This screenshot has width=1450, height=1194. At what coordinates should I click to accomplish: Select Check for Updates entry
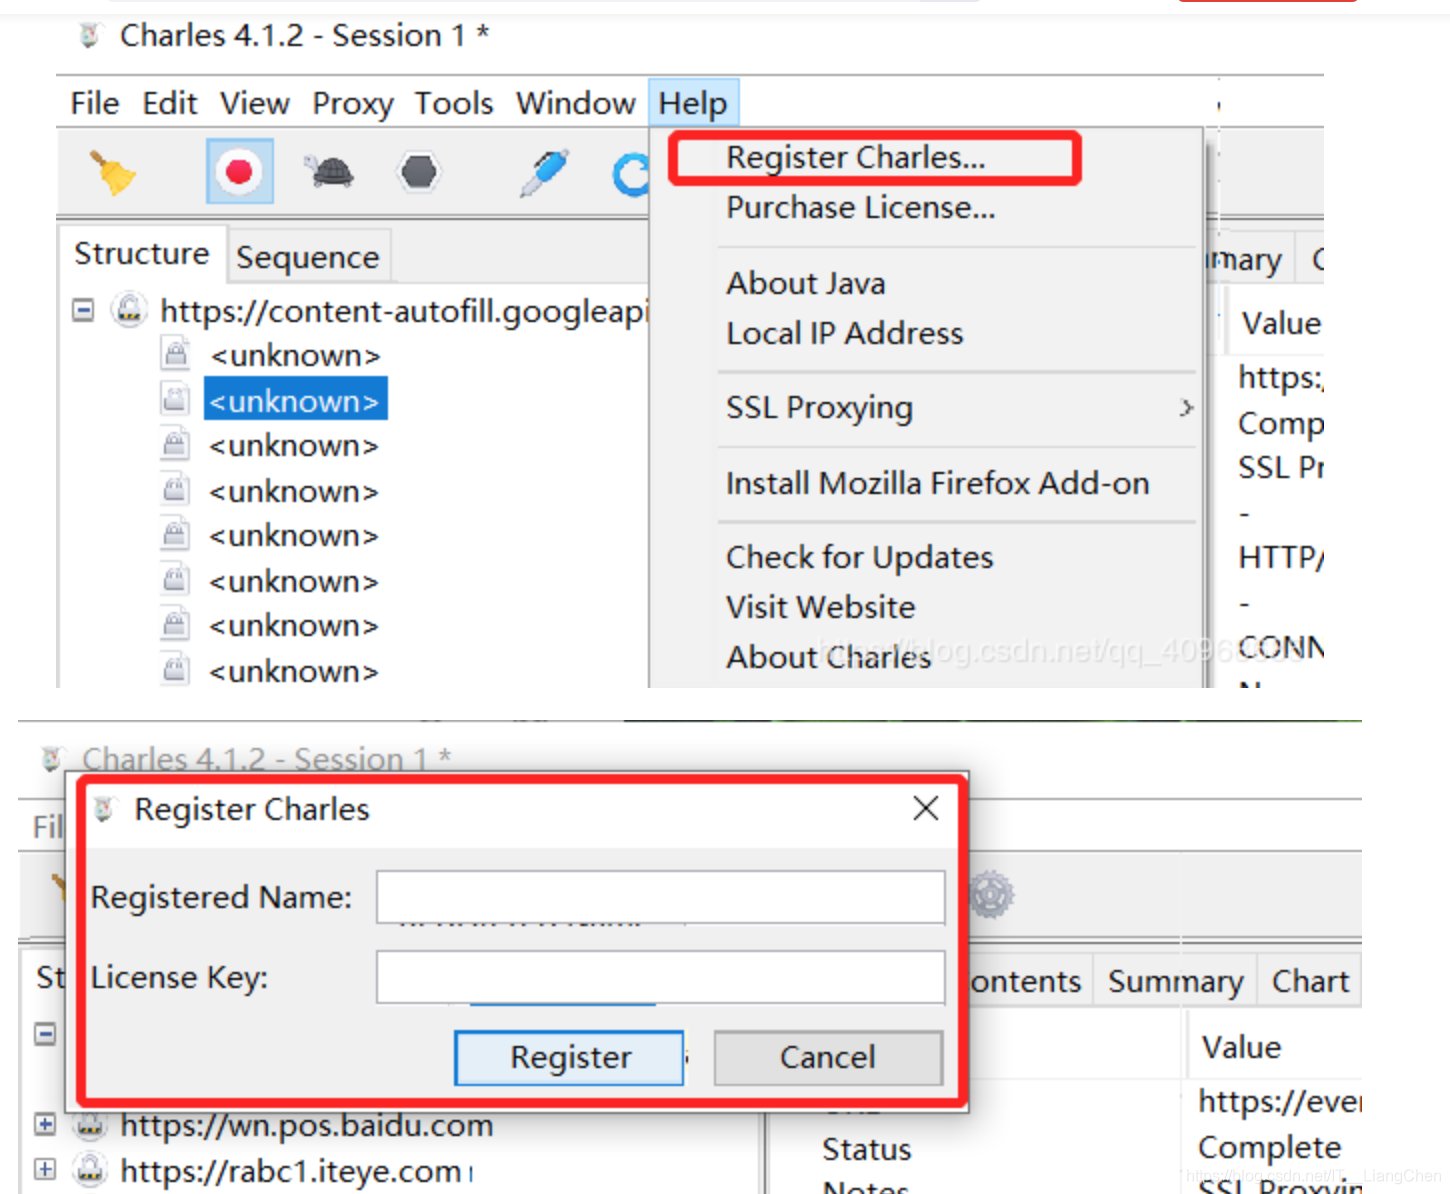click(x=860, y=558)
